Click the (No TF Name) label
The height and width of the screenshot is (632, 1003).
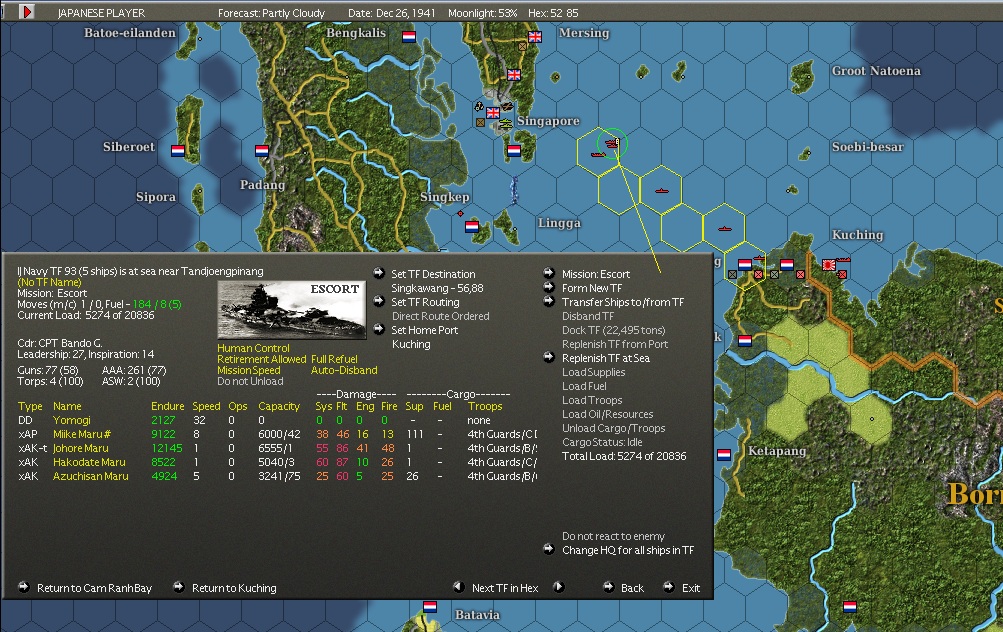tap(49, 282)
